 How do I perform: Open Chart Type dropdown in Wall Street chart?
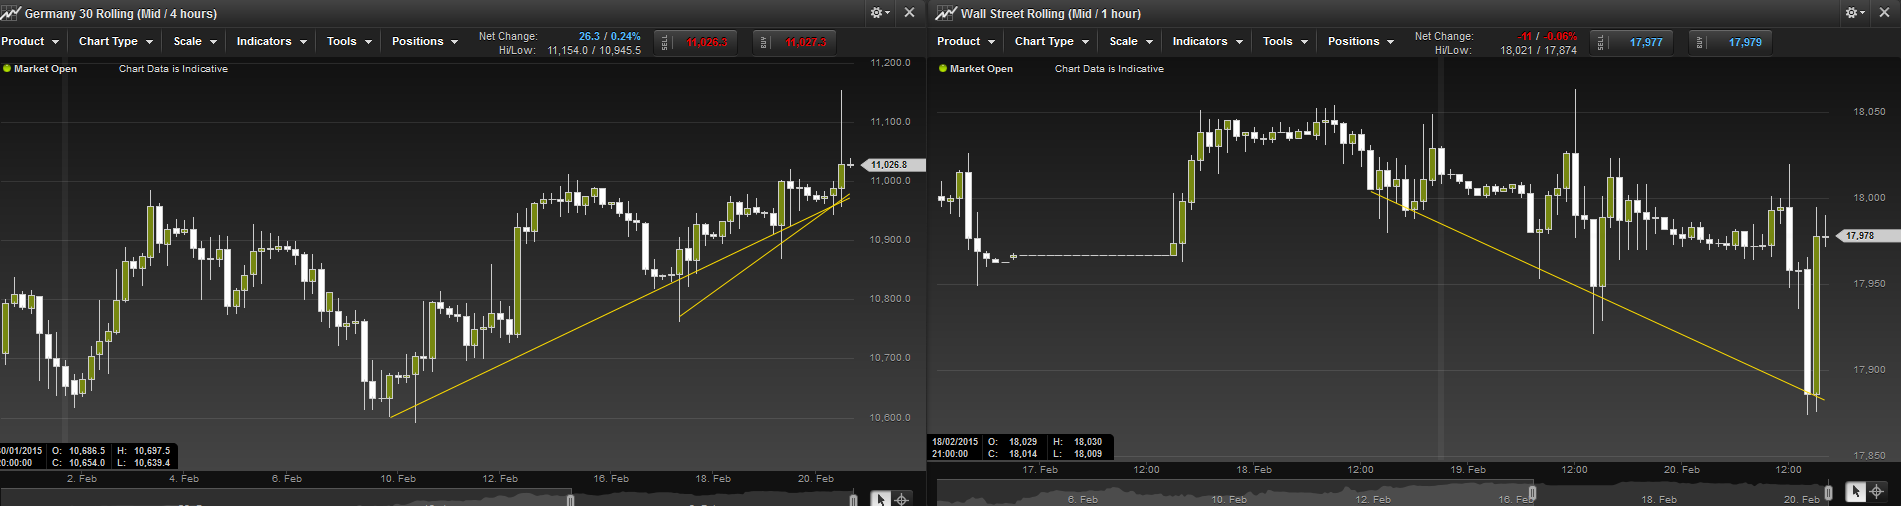click(x=1052, y=41)
